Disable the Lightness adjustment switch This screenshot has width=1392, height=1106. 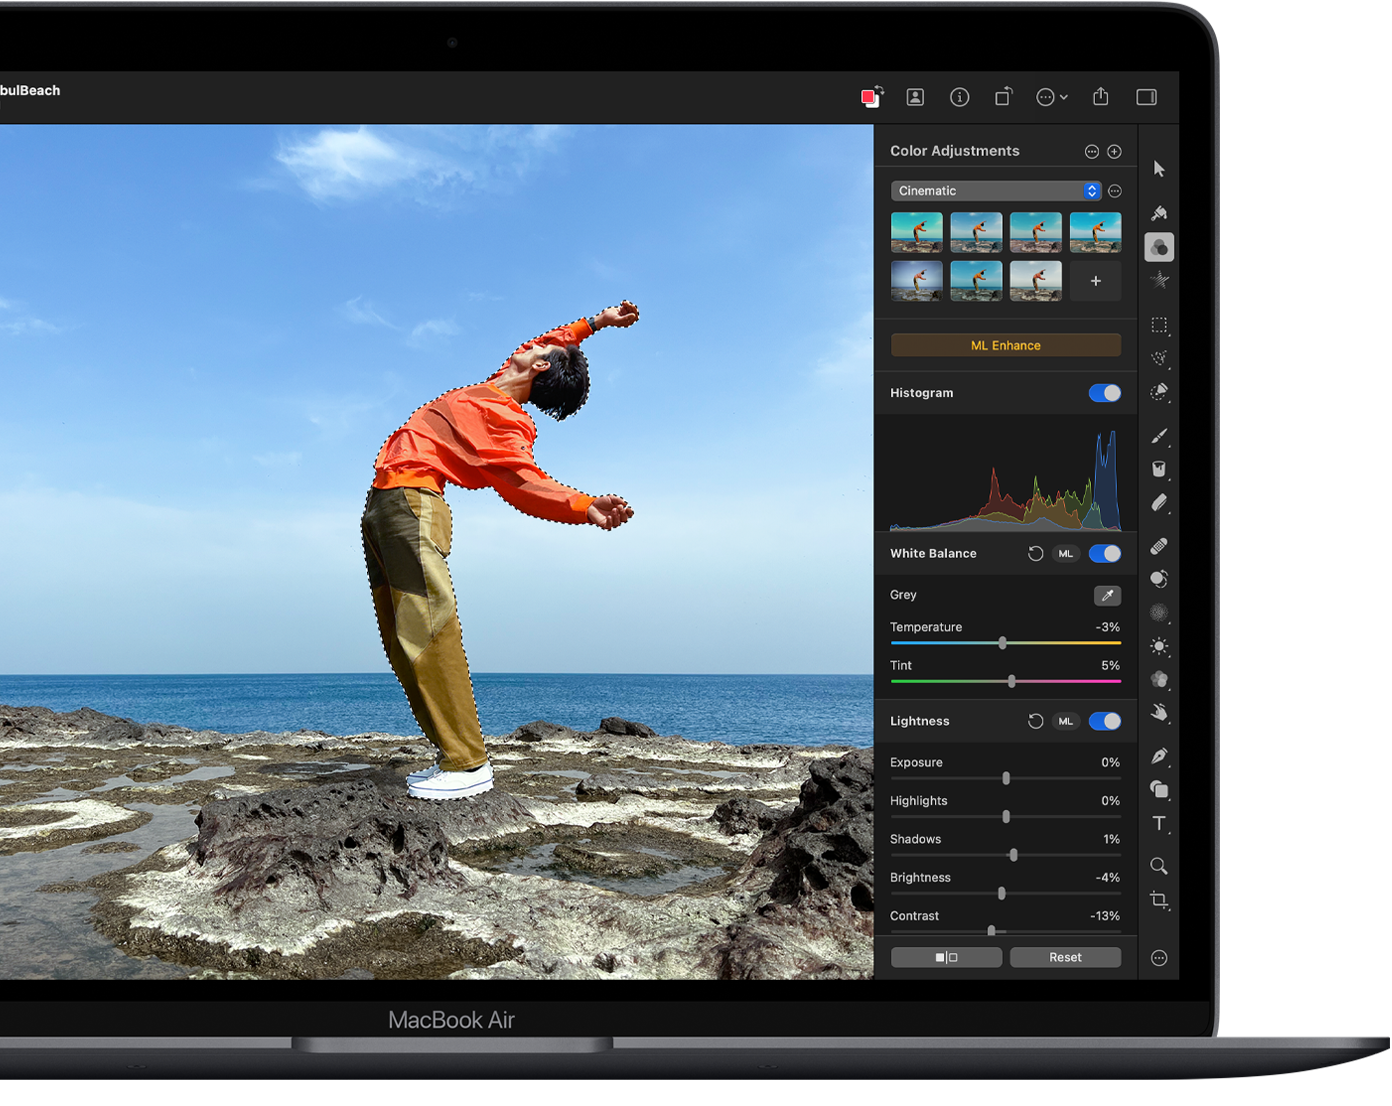point(1105,721)
